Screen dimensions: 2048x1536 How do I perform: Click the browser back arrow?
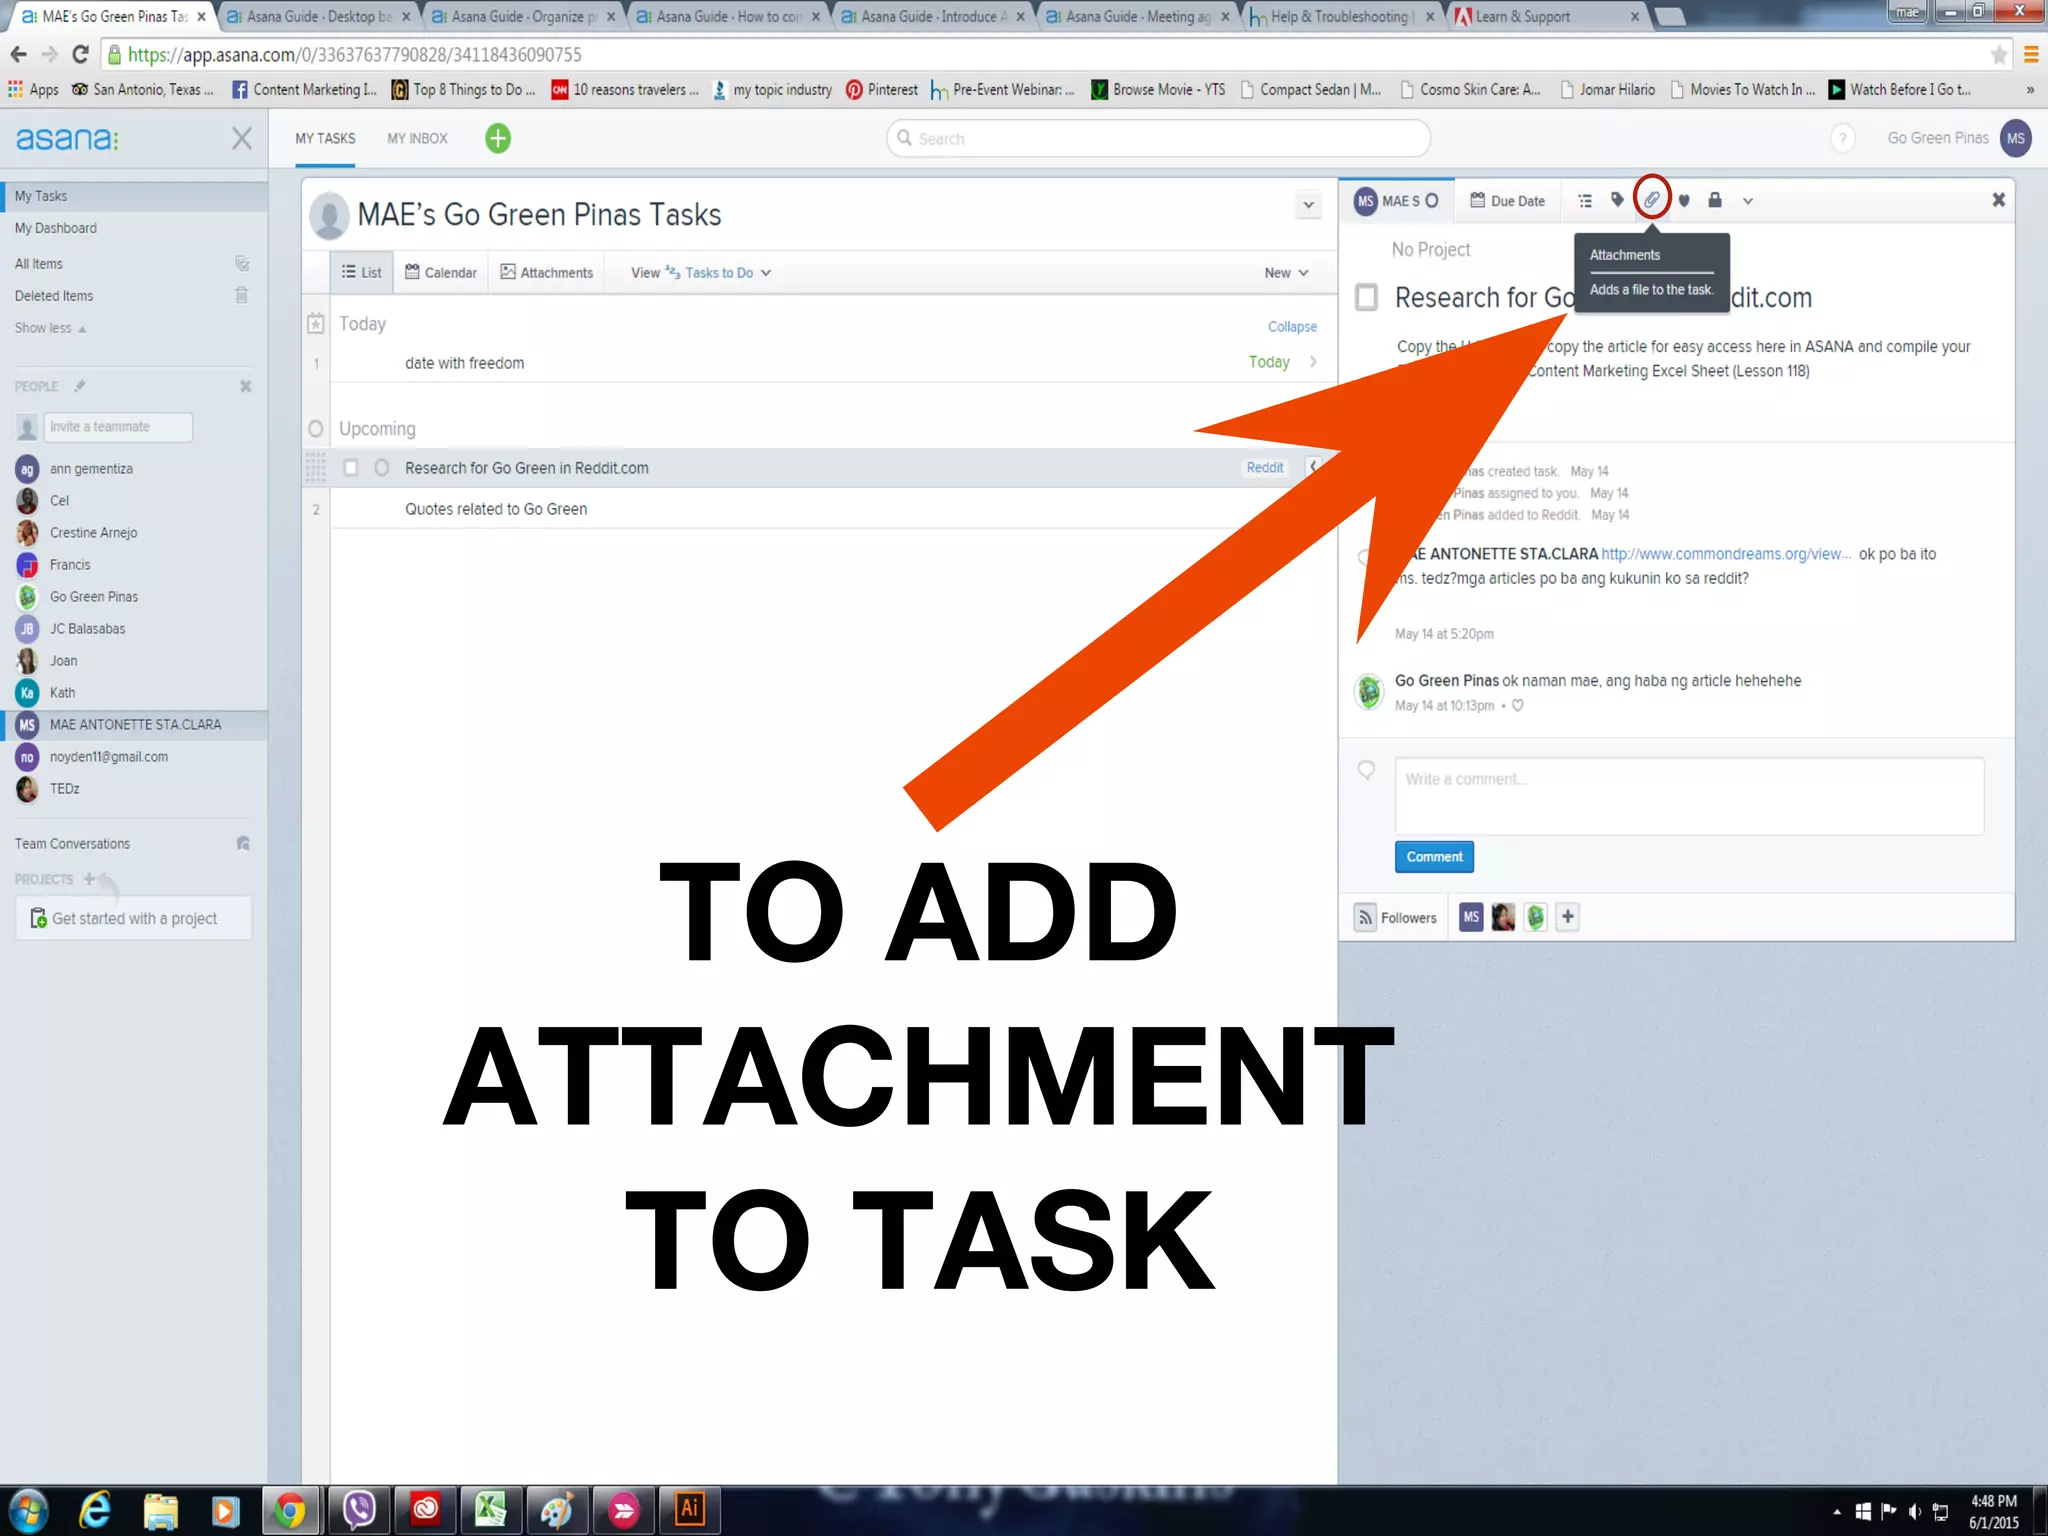(x=18, y=54)
